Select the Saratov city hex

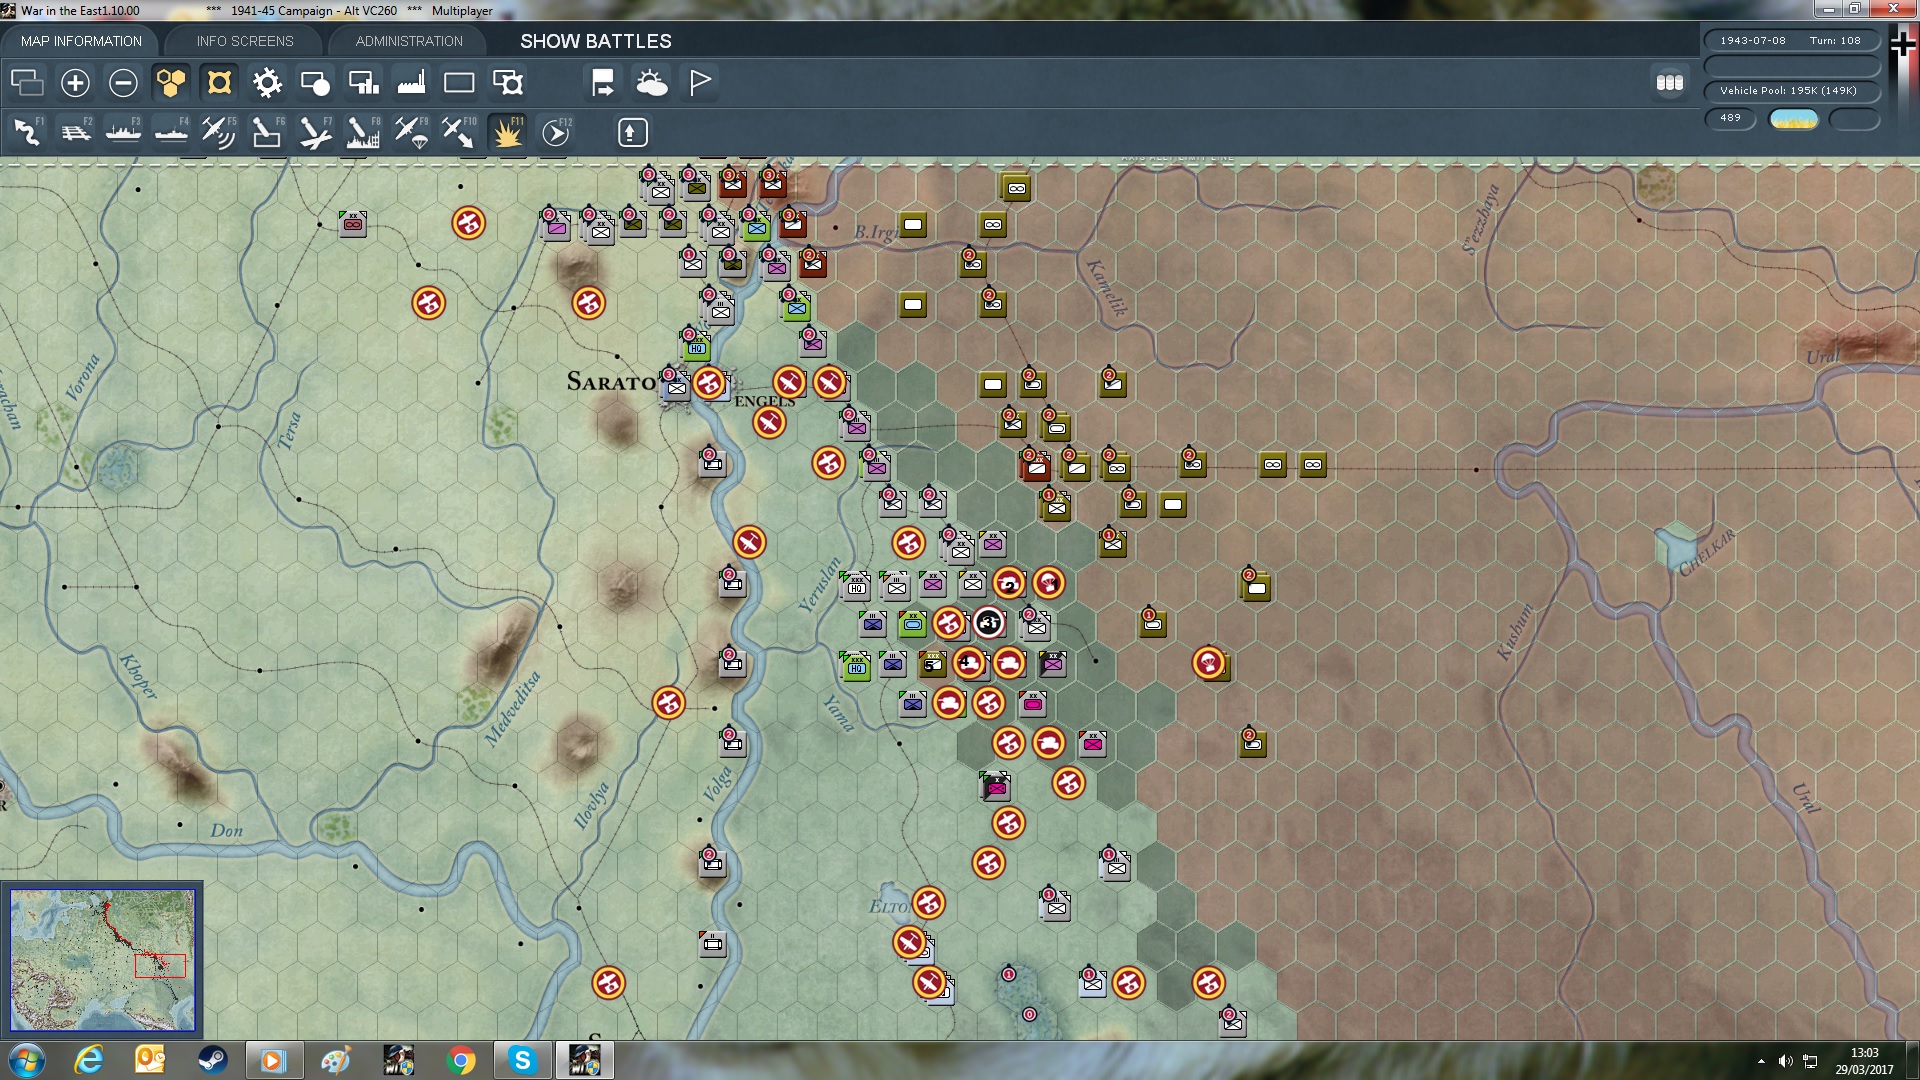[677, 384]
